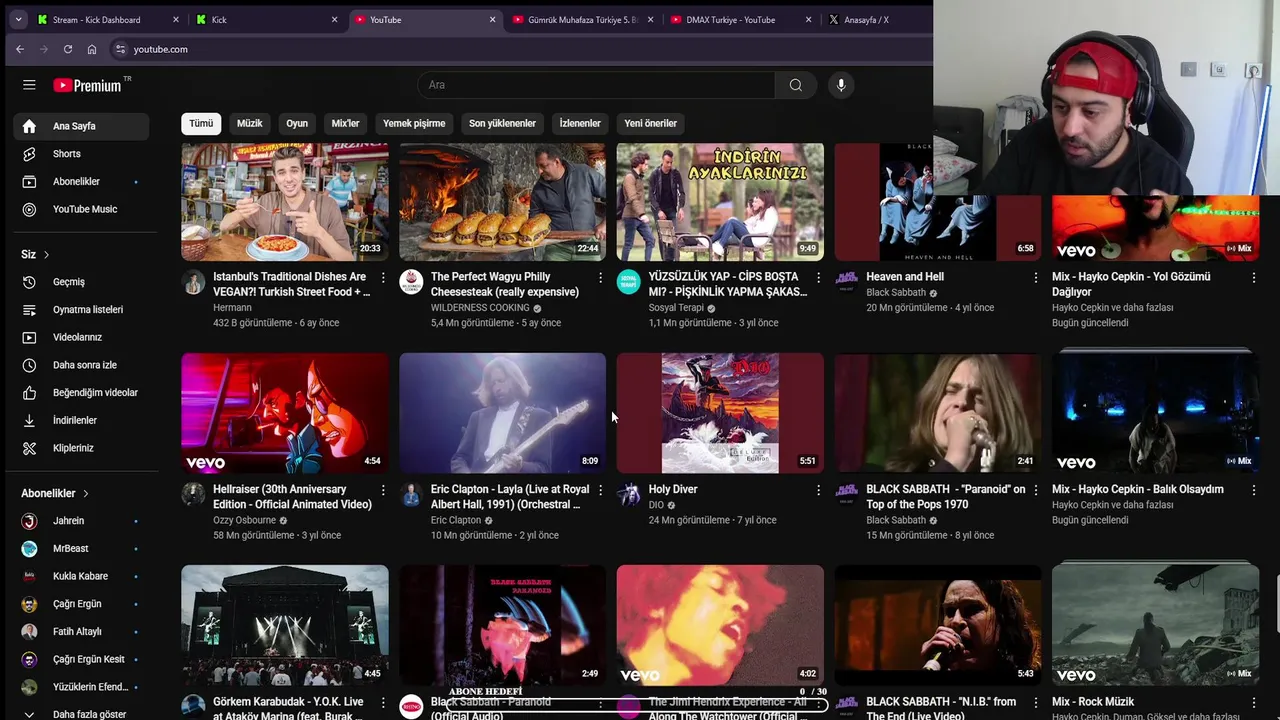Reload the page
Viewport: 1280px width, 720px height.
pyautogui.click(x=68, y=49)
